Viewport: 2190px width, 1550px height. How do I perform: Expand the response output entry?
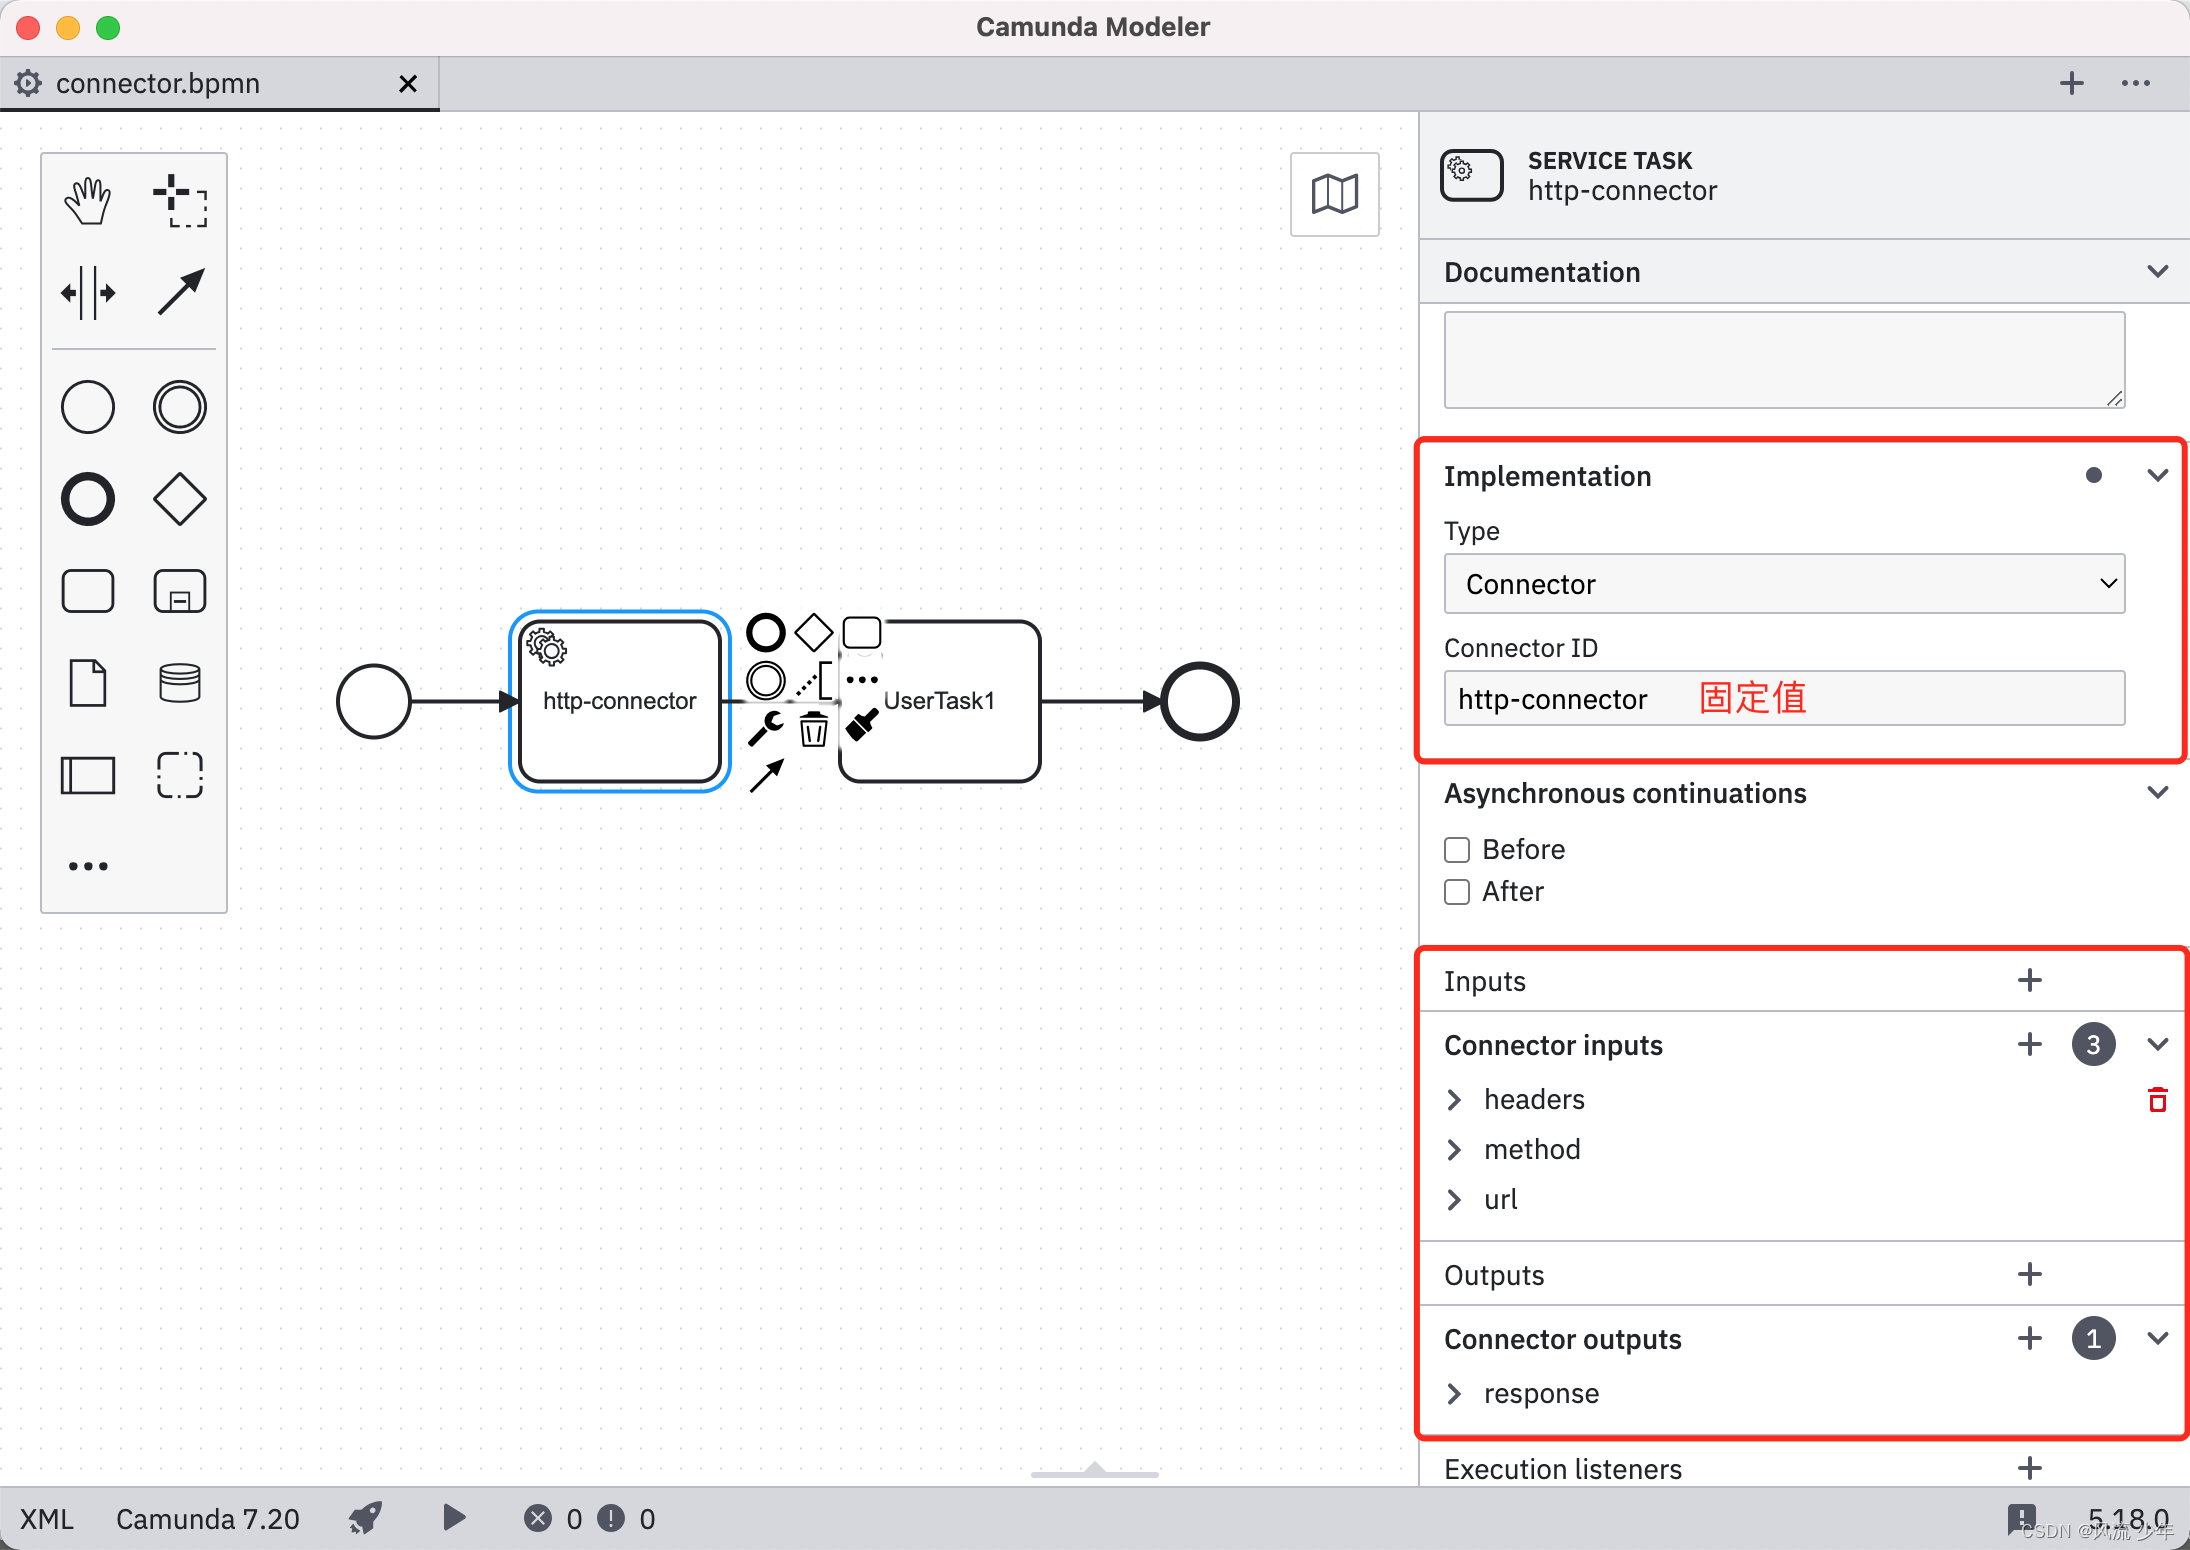pyautogui.click(x=1454, y=1394)
